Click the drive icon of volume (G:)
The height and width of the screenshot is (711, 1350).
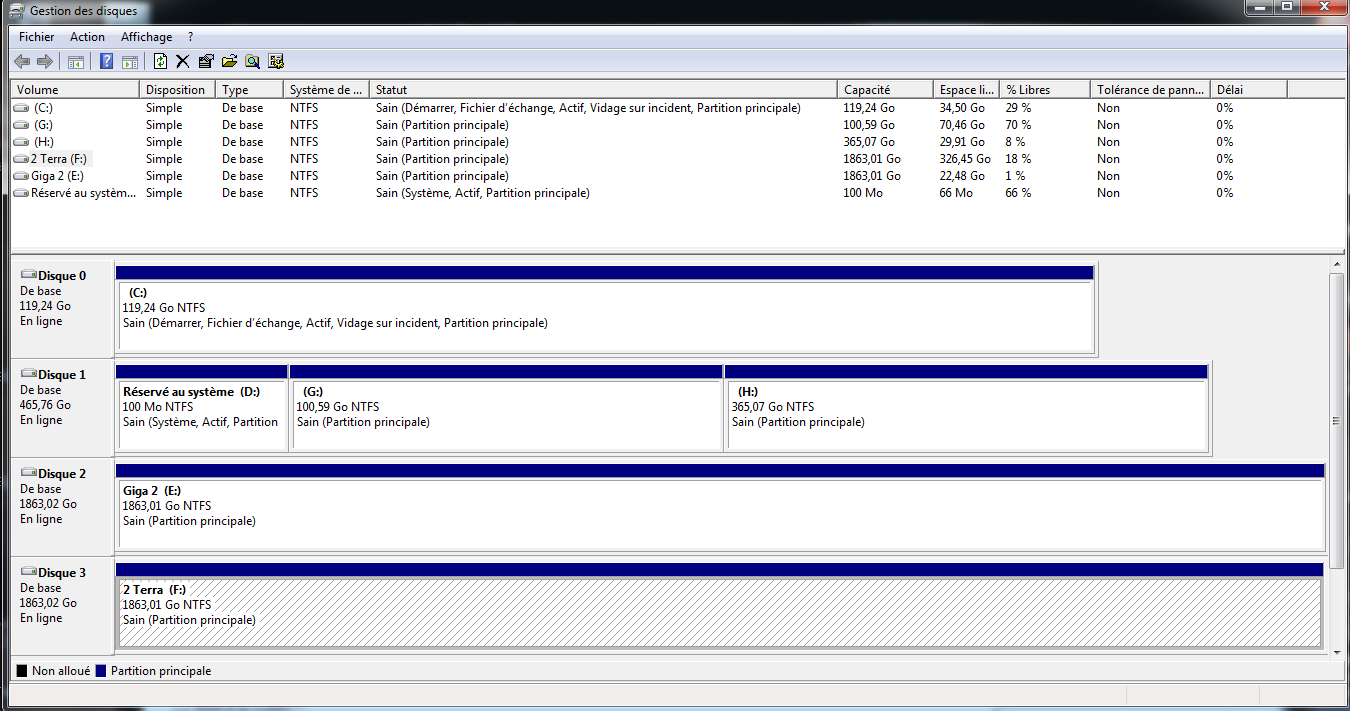point(22,125)
